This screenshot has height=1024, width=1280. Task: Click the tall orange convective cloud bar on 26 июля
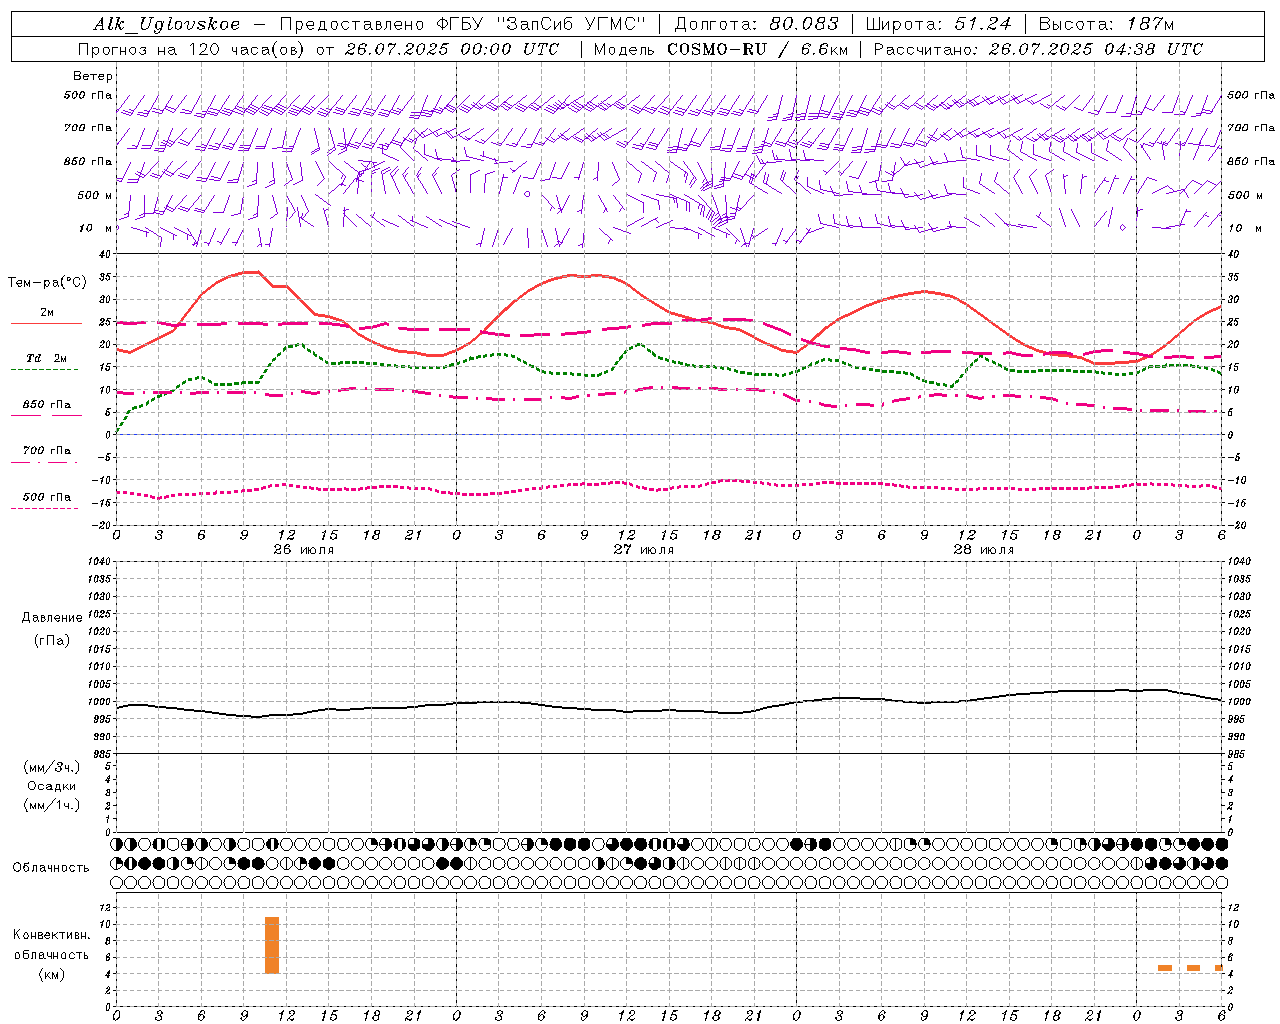tap(272, 945)
